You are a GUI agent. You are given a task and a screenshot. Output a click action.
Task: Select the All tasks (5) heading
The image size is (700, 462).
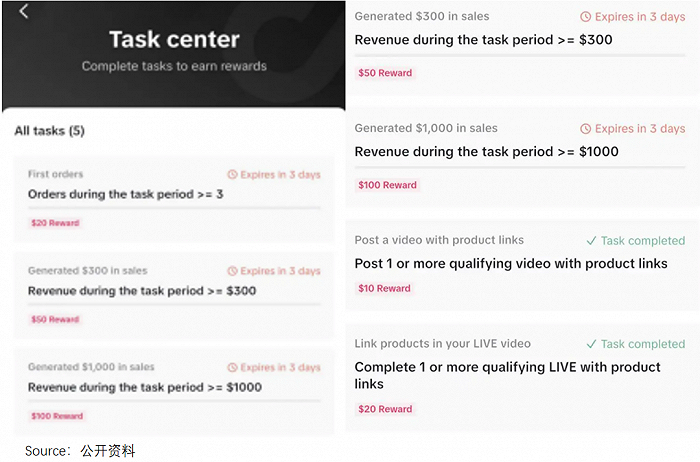[50, 131]
